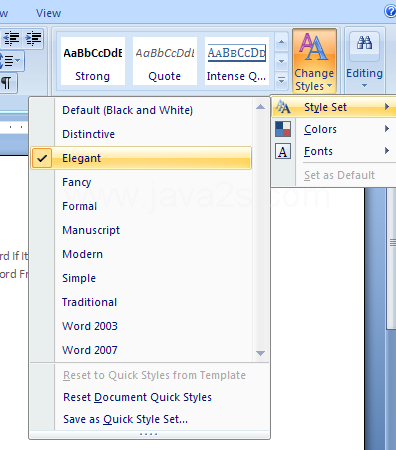396x450 pixels.
Task: Click the Style Set icon
Action: pyautogui.click(x=283, y=107)
